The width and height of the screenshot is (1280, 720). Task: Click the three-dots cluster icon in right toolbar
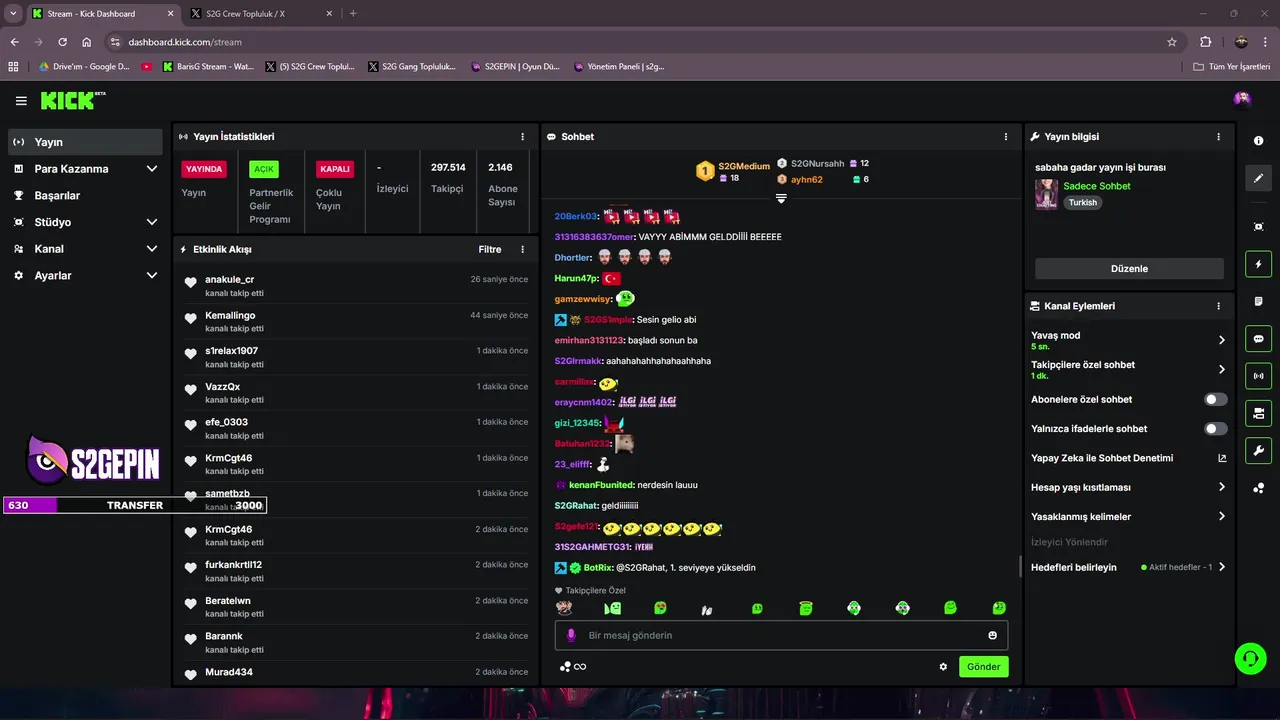tap(1259, 488)
